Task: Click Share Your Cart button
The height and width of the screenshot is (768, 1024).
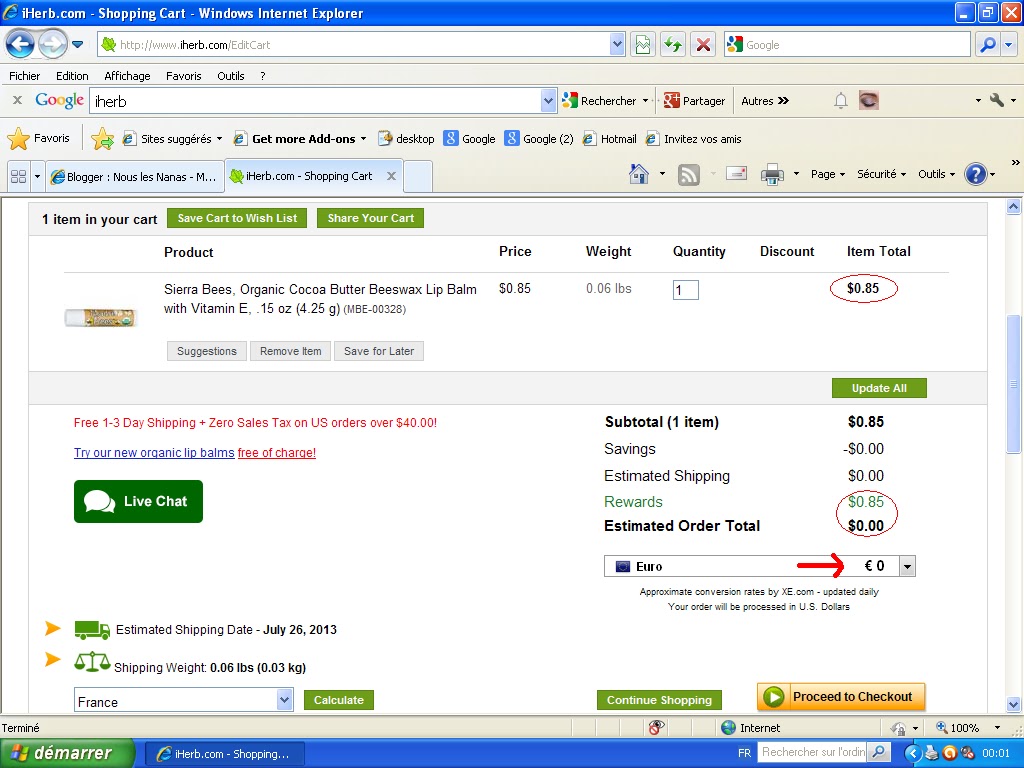Action: pos(370,218)
